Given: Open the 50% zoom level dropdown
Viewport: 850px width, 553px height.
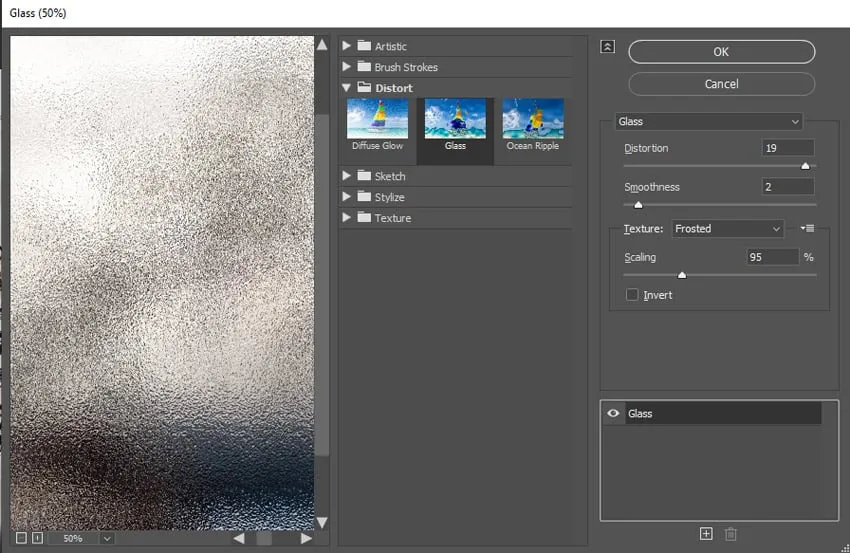Looking at the screenshot, I should click(106, 538).
